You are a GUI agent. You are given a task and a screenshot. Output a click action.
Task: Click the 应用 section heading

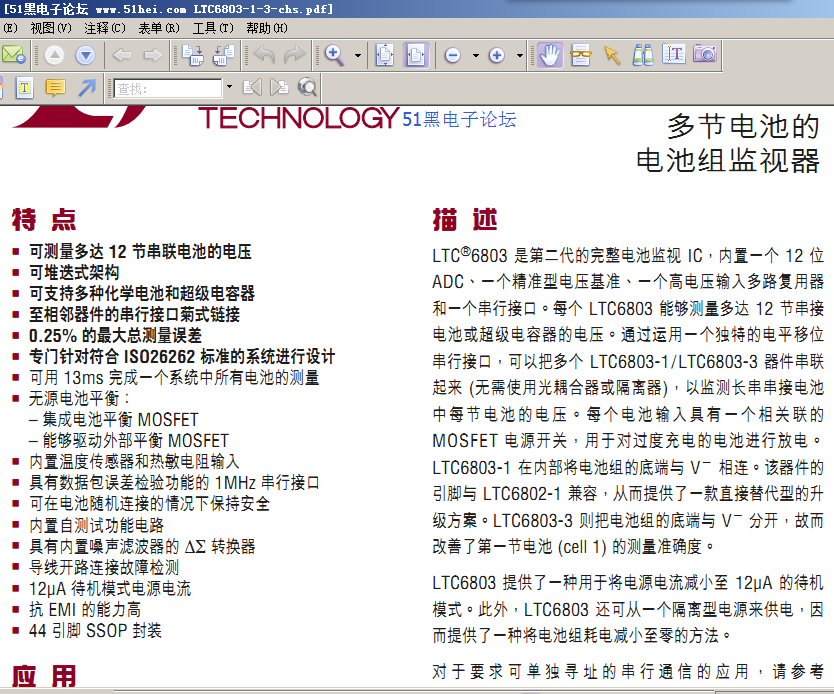(44, 676)
